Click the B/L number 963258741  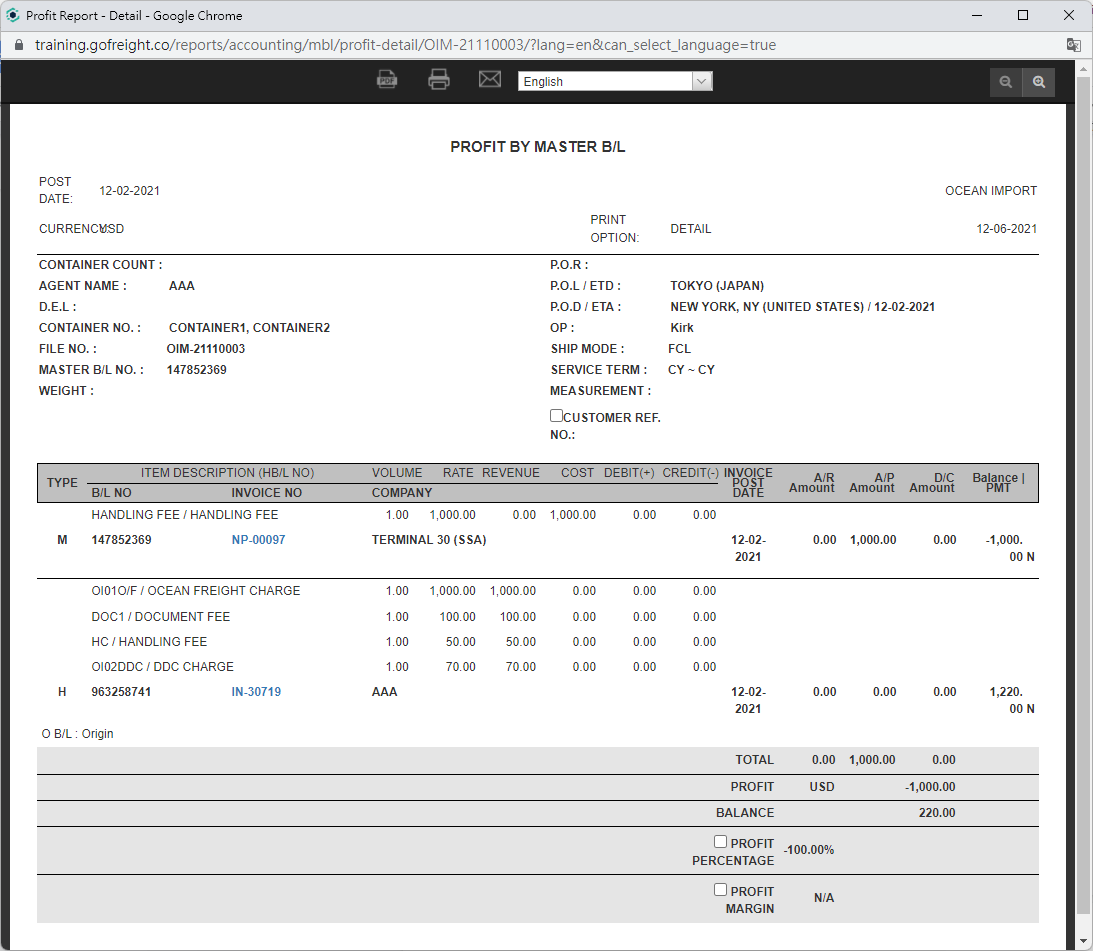(121, 692)
